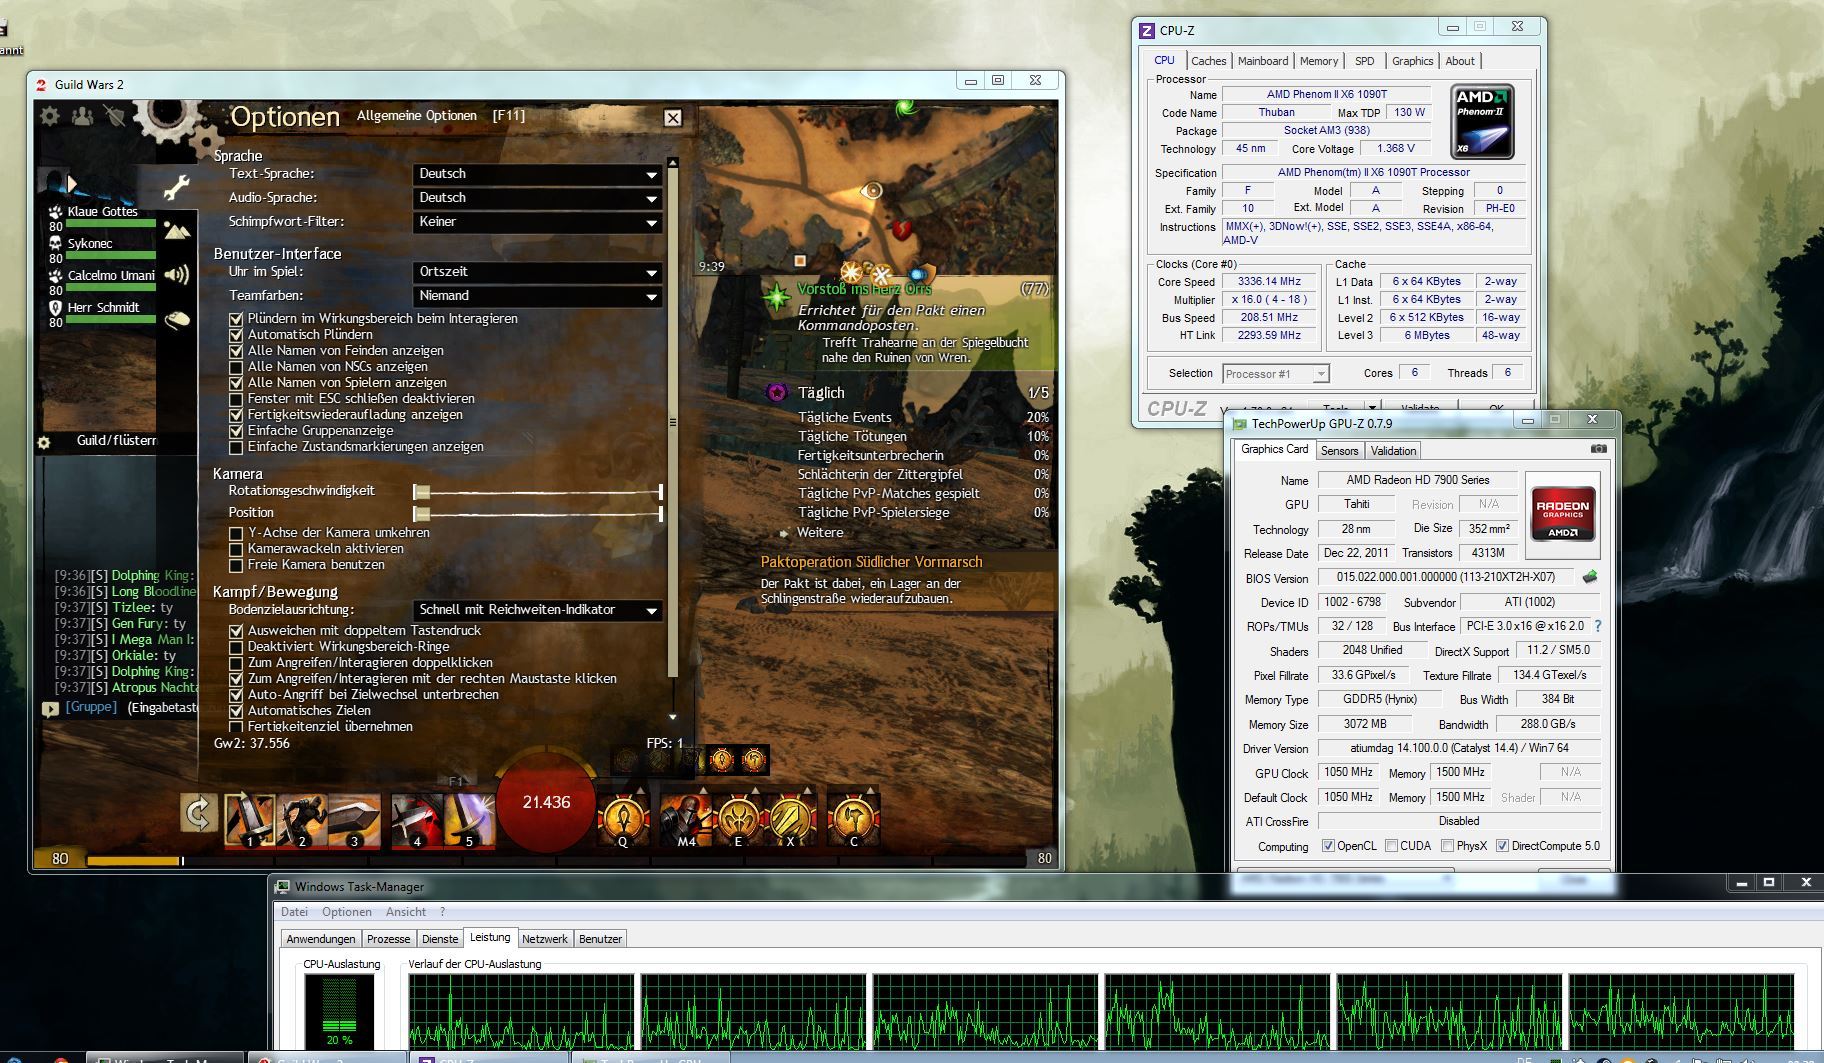1824x1063 pixels.
Task: Click the BIOS save chip icon in GPU-Z
Action: pos(1590,577)
